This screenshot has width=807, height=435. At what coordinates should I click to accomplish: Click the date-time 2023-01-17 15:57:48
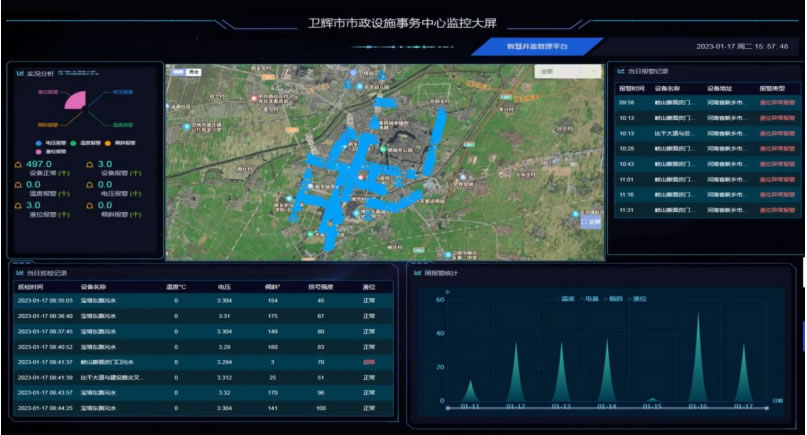742,46
